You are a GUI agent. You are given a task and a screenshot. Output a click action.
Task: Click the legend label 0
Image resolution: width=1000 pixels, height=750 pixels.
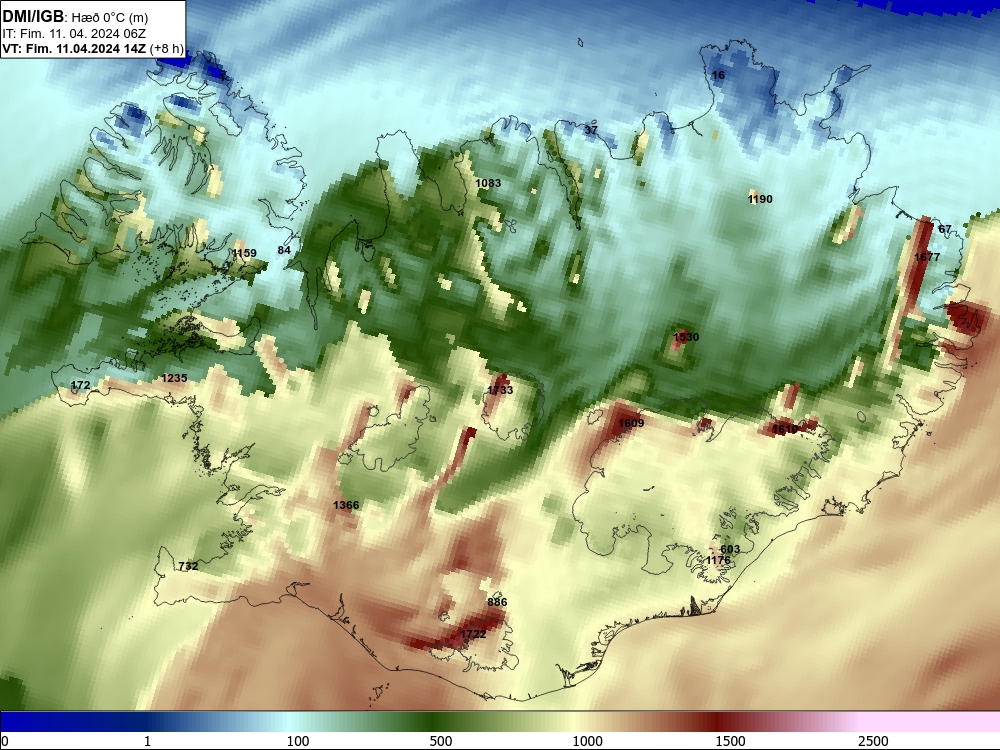pos(5,741)
